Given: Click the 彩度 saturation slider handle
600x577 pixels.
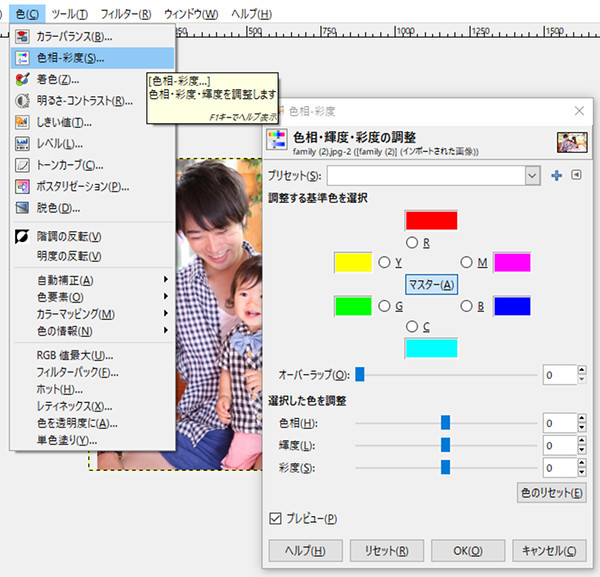Looking at the screenshot, I should [x=446, y=467].
